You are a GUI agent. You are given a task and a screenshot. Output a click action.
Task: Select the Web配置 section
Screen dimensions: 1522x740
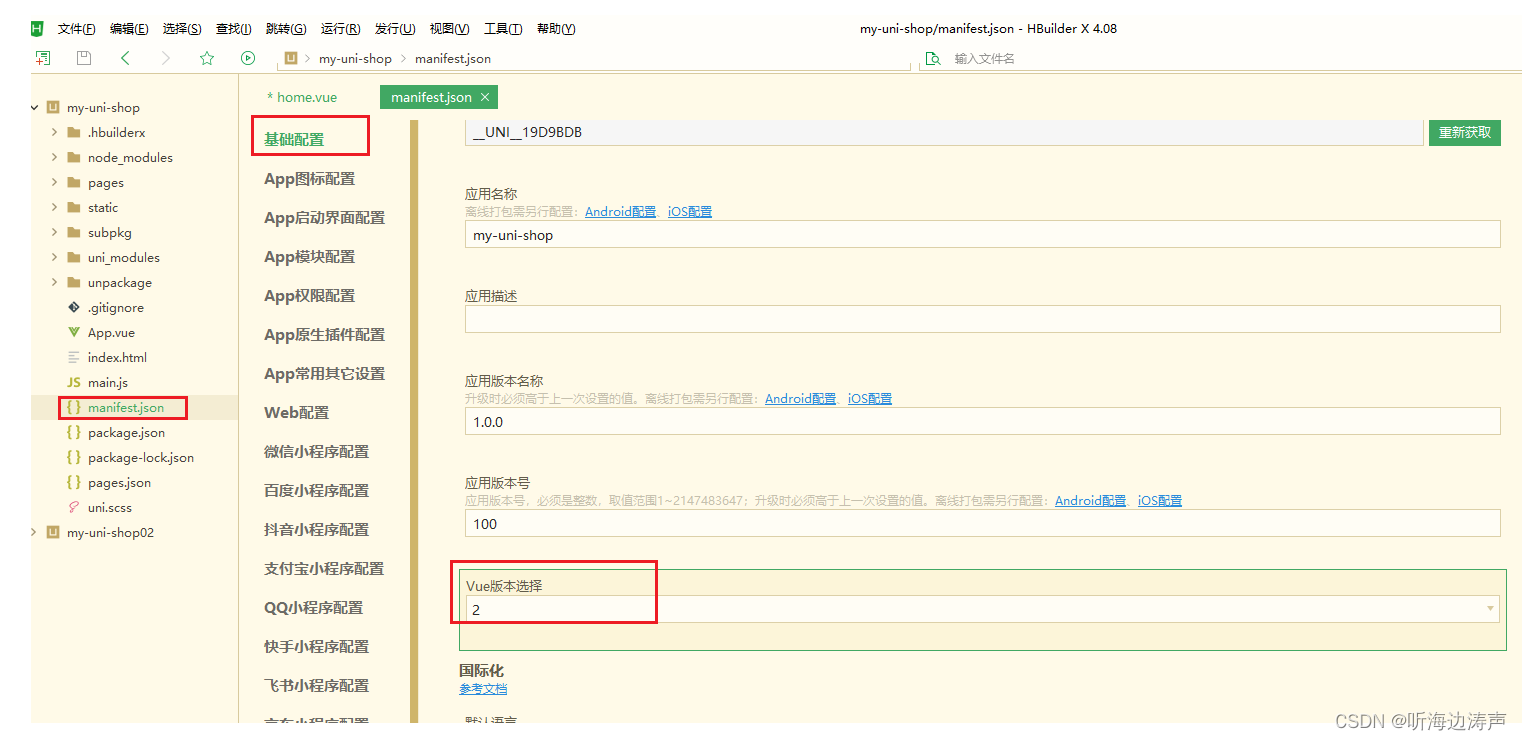[x=296, y=413]
